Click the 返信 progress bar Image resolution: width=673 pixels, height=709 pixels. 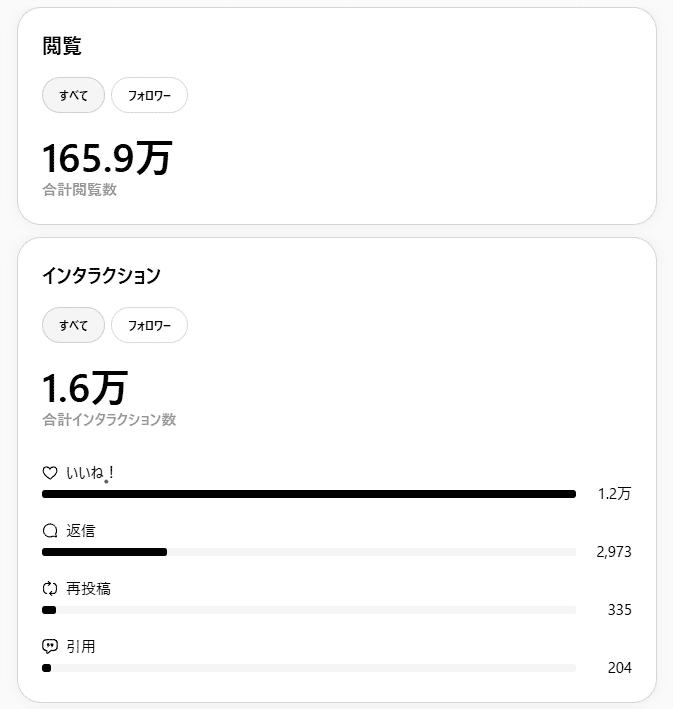[309, 552]
